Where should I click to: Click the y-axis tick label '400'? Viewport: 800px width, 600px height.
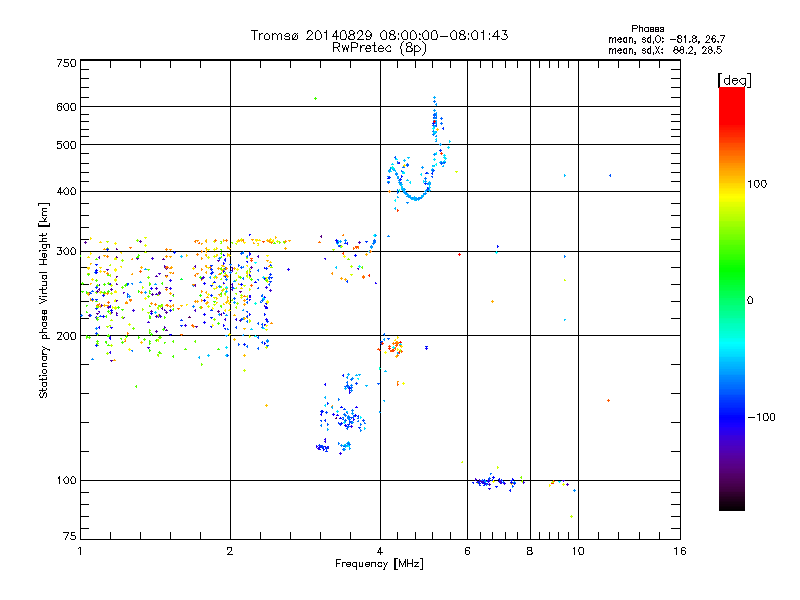[66, 192]
